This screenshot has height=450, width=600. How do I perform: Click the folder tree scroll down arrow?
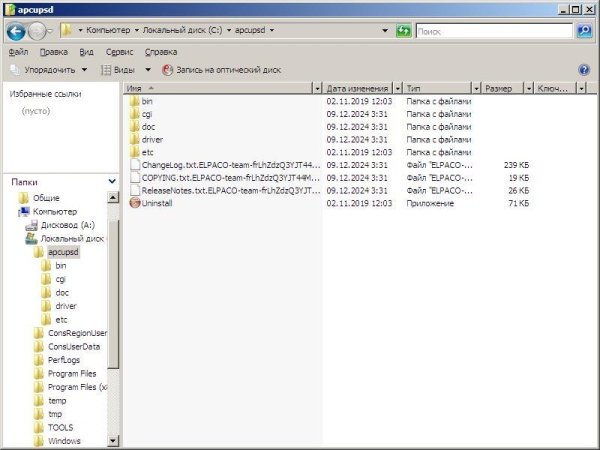coord(112,441)
